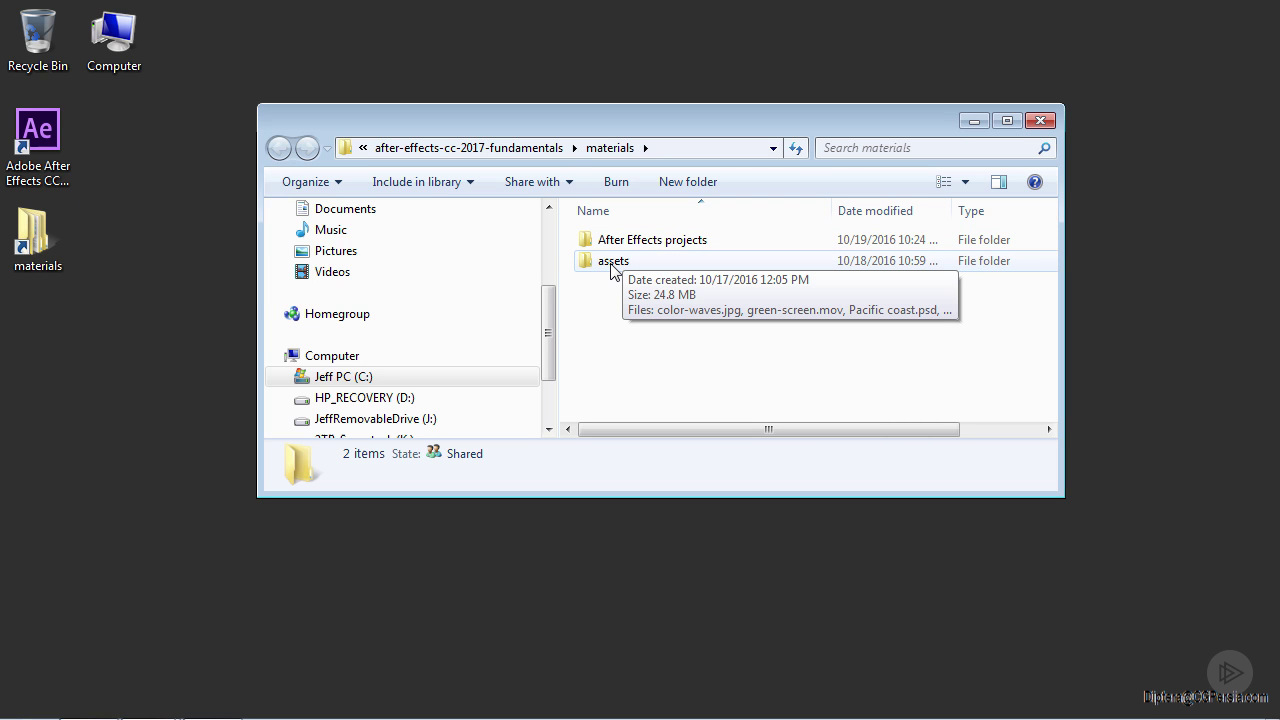Screen dimensions: 1280x720
Task: Click the horizontal scrollbar right arrow
Action: pos(1049,429)
